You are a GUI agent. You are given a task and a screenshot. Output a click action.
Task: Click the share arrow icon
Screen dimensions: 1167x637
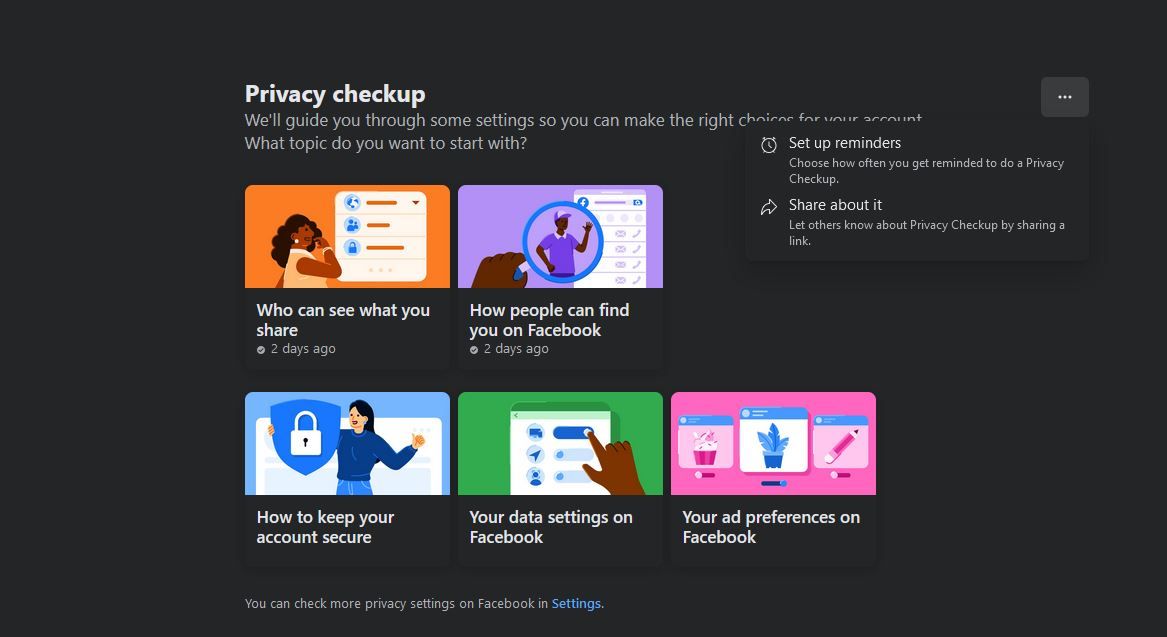769,207
